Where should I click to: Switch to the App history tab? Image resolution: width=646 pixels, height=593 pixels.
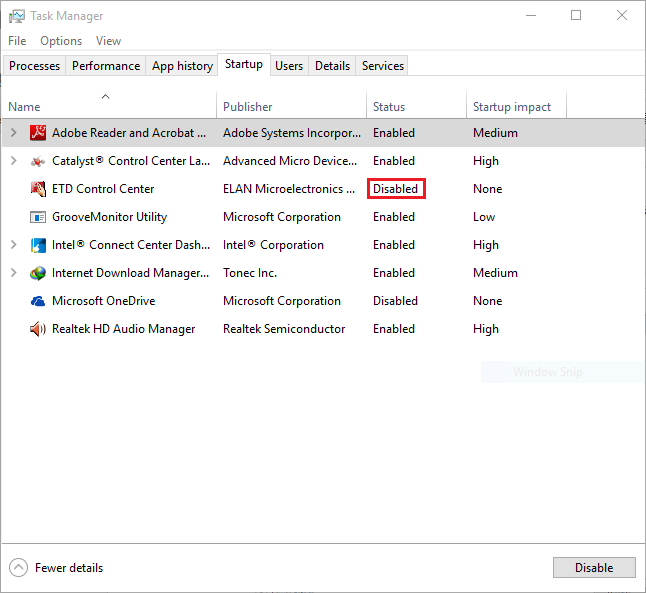tap(182, 66)
